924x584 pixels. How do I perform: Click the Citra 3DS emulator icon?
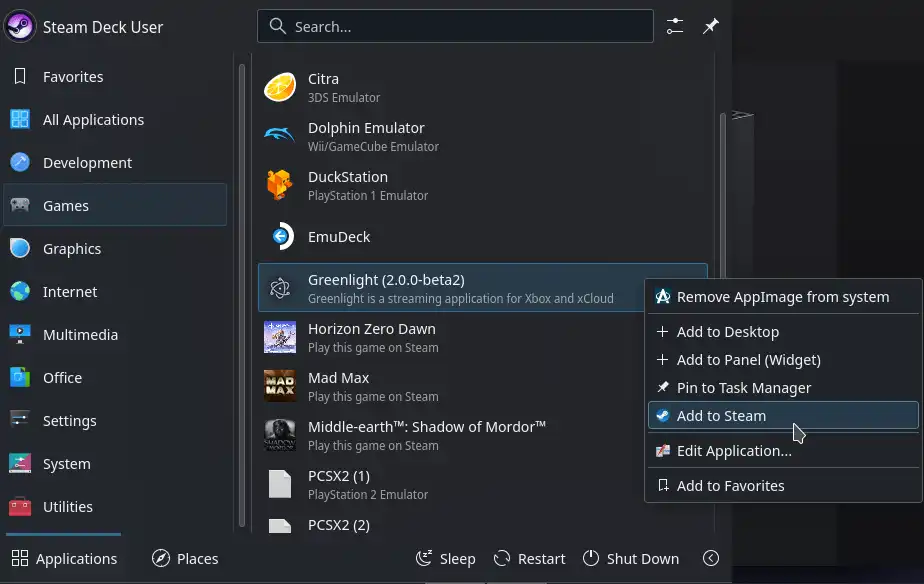click(280, 88)
